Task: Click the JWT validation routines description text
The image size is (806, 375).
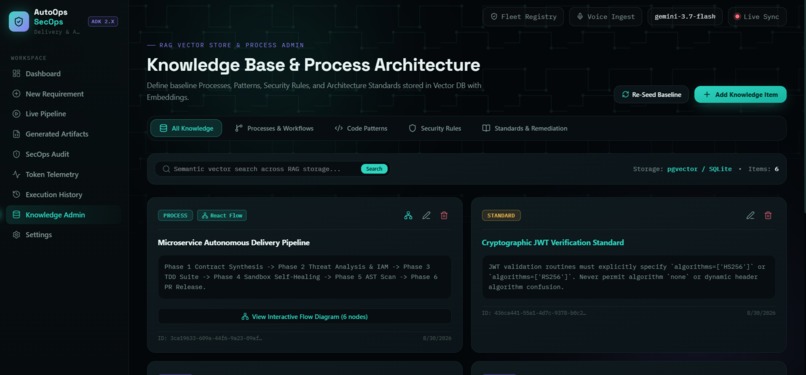Action: [628, 277]
